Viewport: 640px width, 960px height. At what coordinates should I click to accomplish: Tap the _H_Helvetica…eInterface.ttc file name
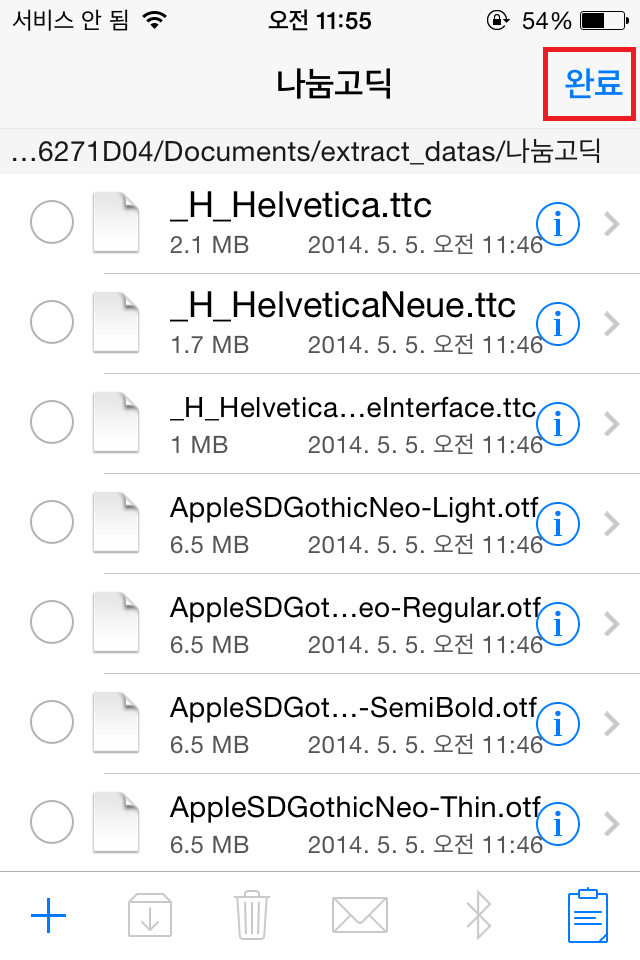click(352, 409)
